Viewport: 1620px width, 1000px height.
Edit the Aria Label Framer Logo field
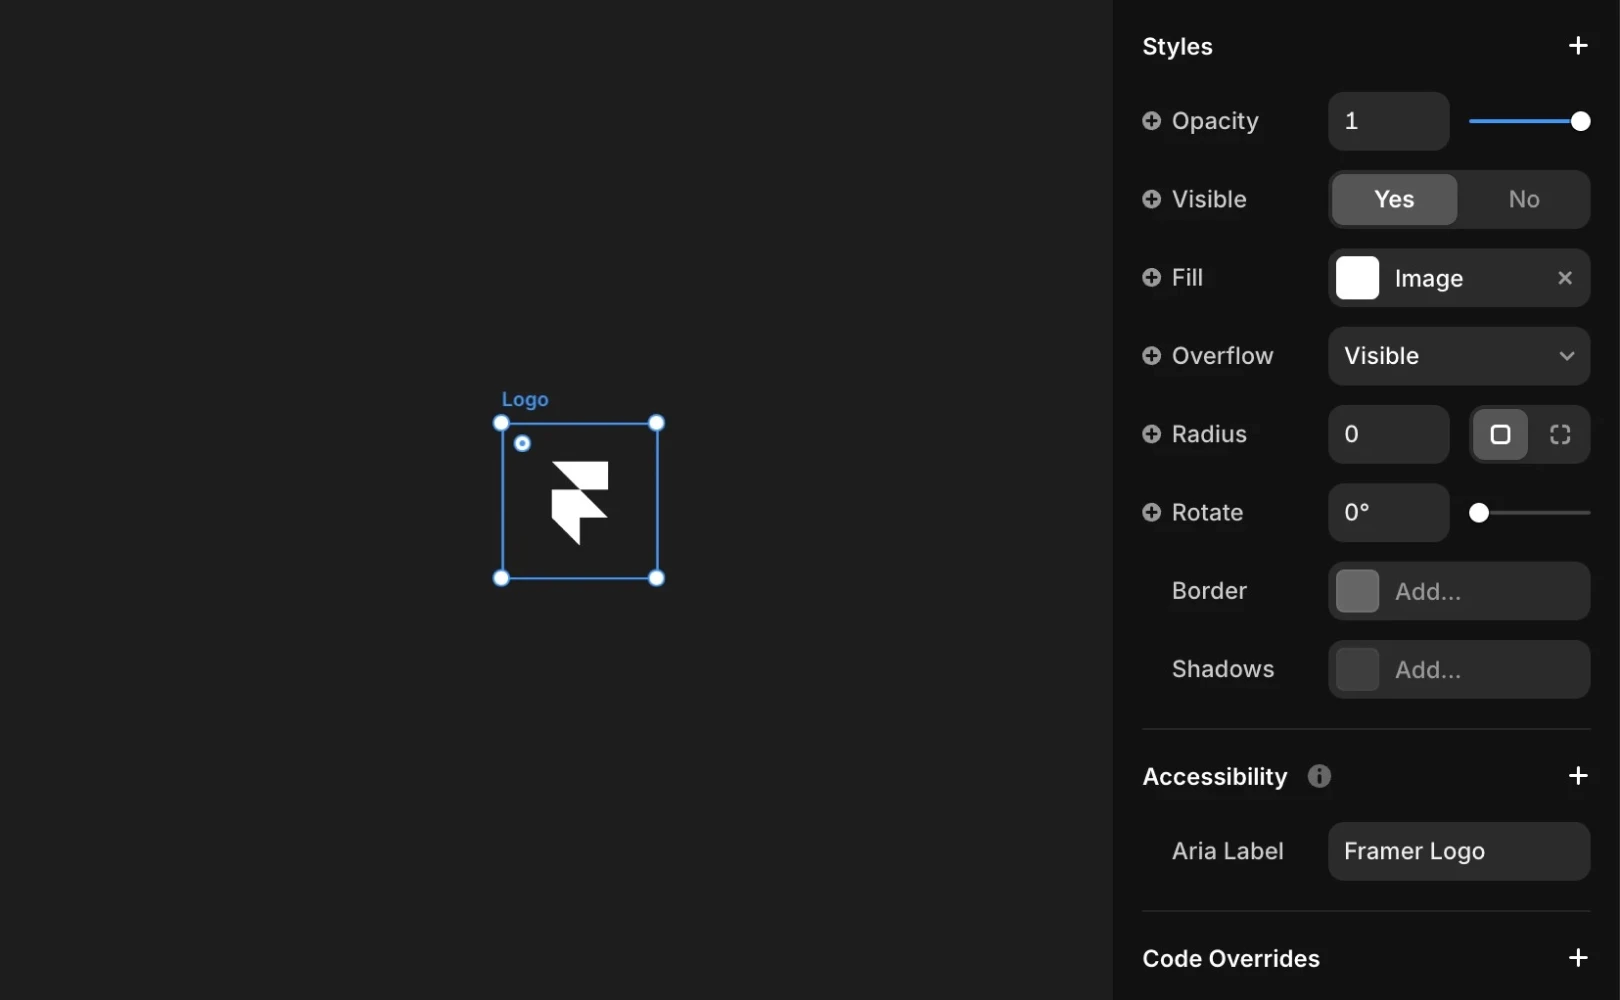coord(1459,851)
